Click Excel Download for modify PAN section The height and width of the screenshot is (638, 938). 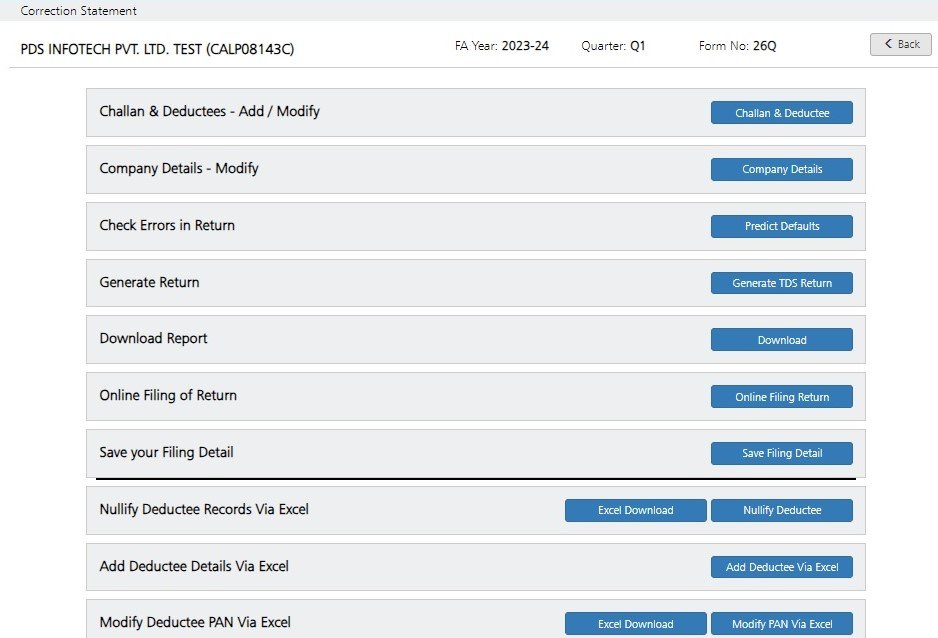(x=635, y=623)
